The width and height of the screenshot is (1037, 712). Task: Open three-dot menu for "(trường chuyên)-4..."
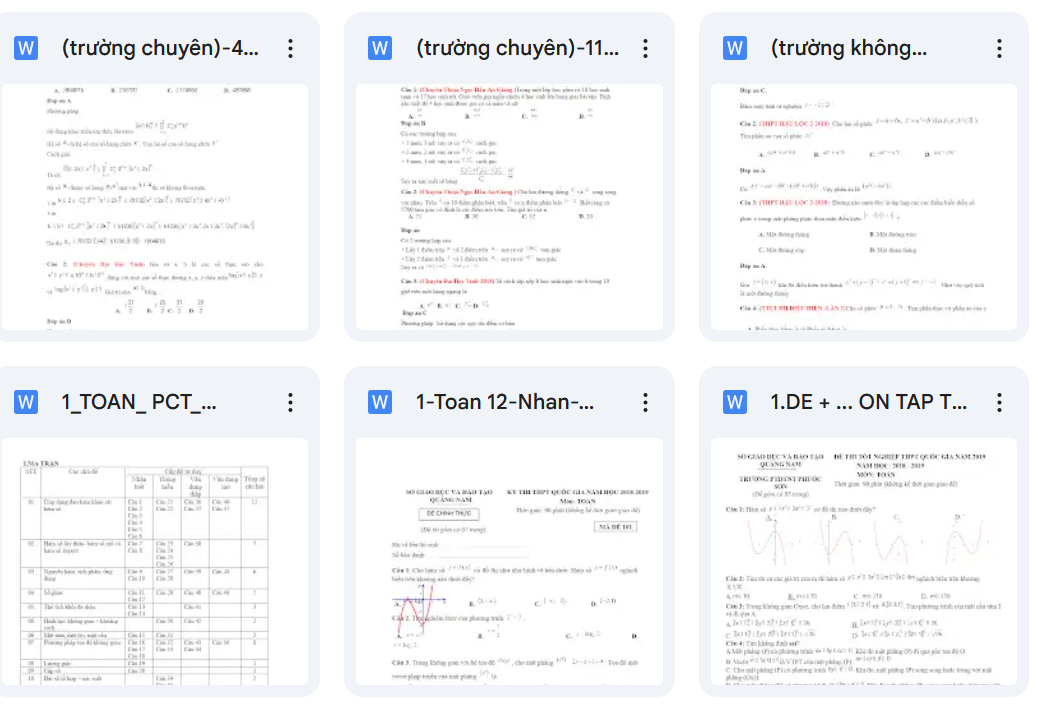[290, 48]
